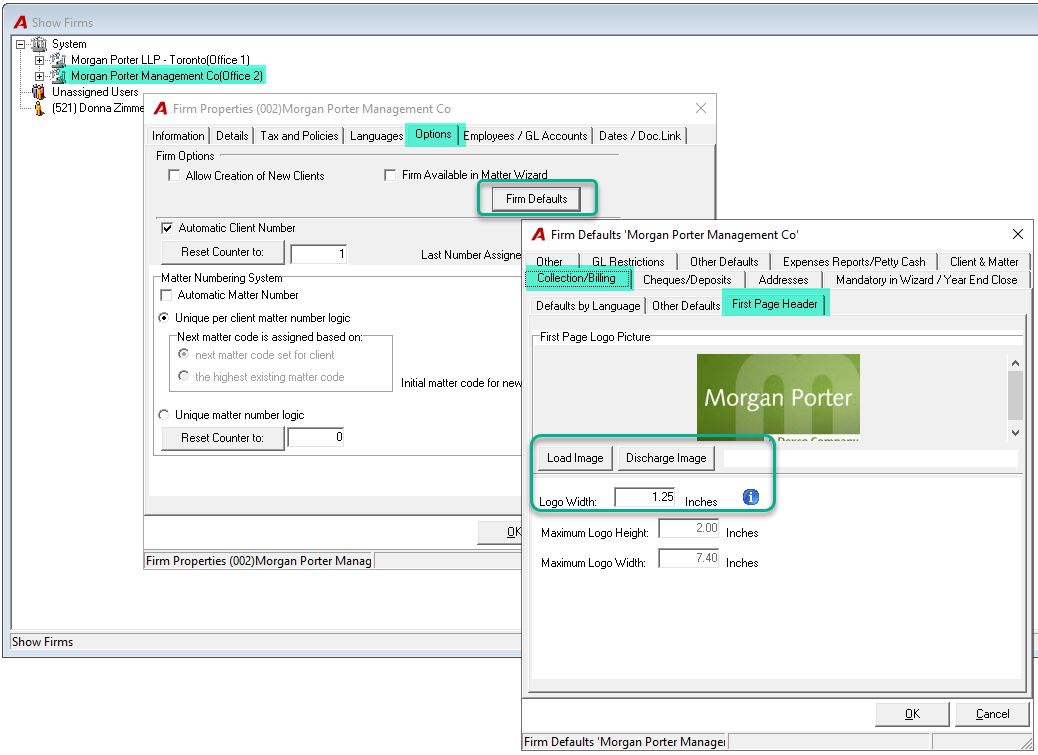The height and width of the screenshot is (755, 1038).
Task: Open the Dates / Doc.Link tab
Action: (x=639, y=136)
